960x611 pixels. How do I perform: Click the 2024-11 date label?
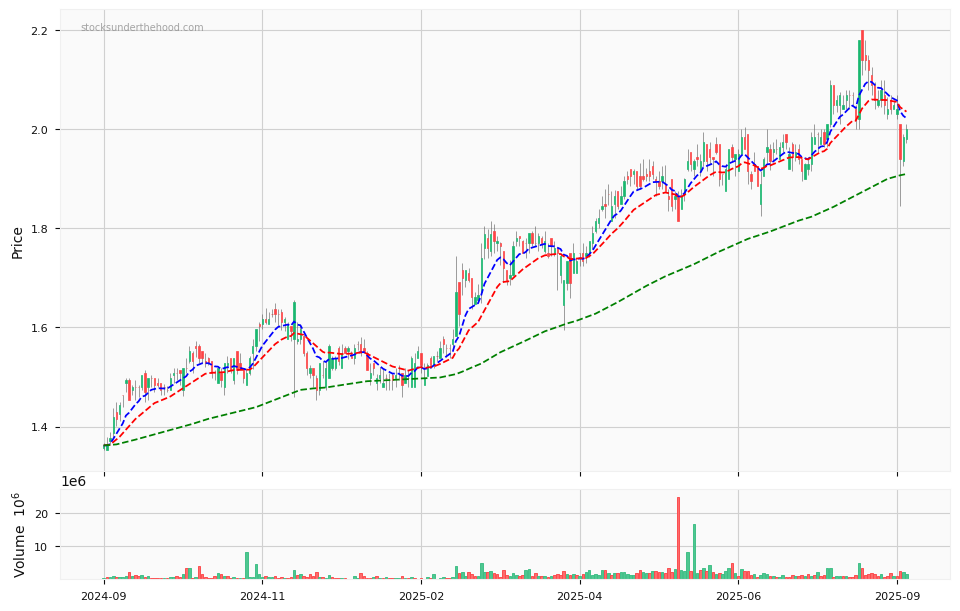click(263, 596)
